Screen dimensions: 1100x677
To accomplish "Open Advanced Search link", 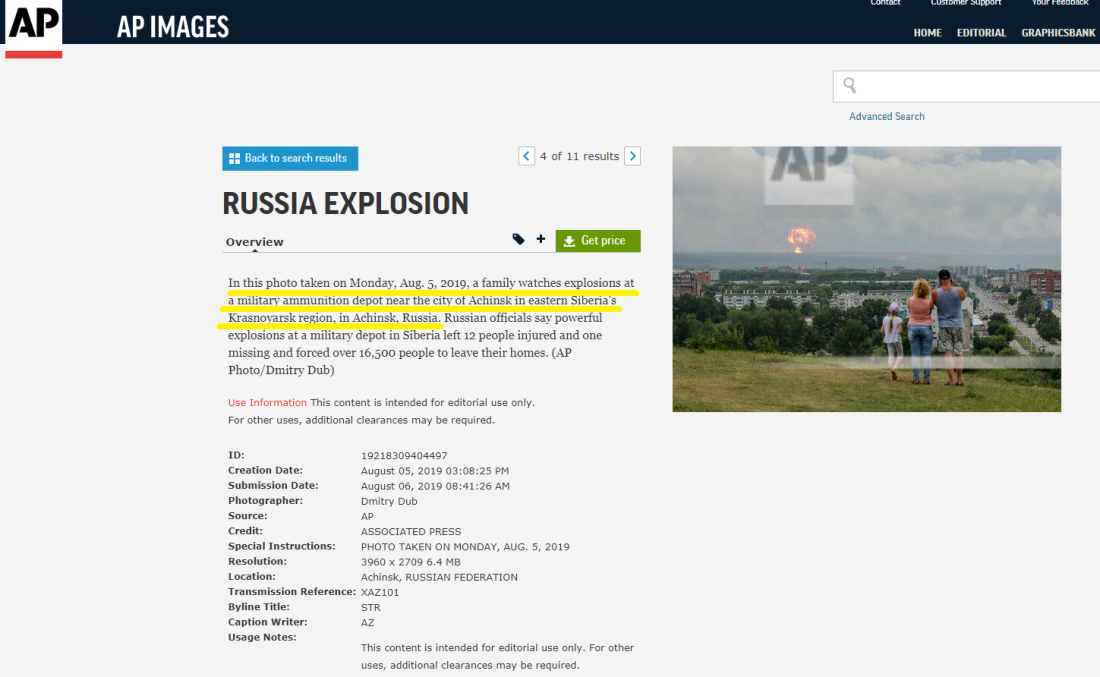I will point(887,116).
